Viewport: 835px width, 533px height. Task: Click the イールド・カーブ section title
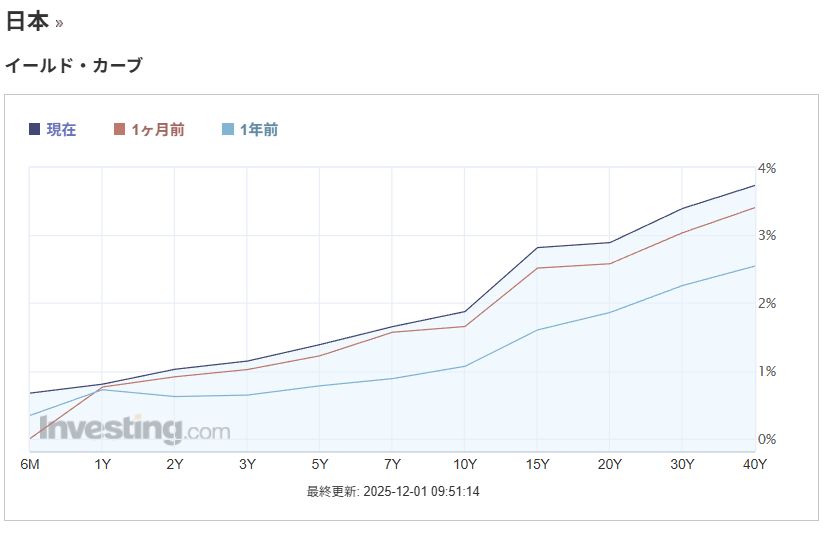point(73,66)
